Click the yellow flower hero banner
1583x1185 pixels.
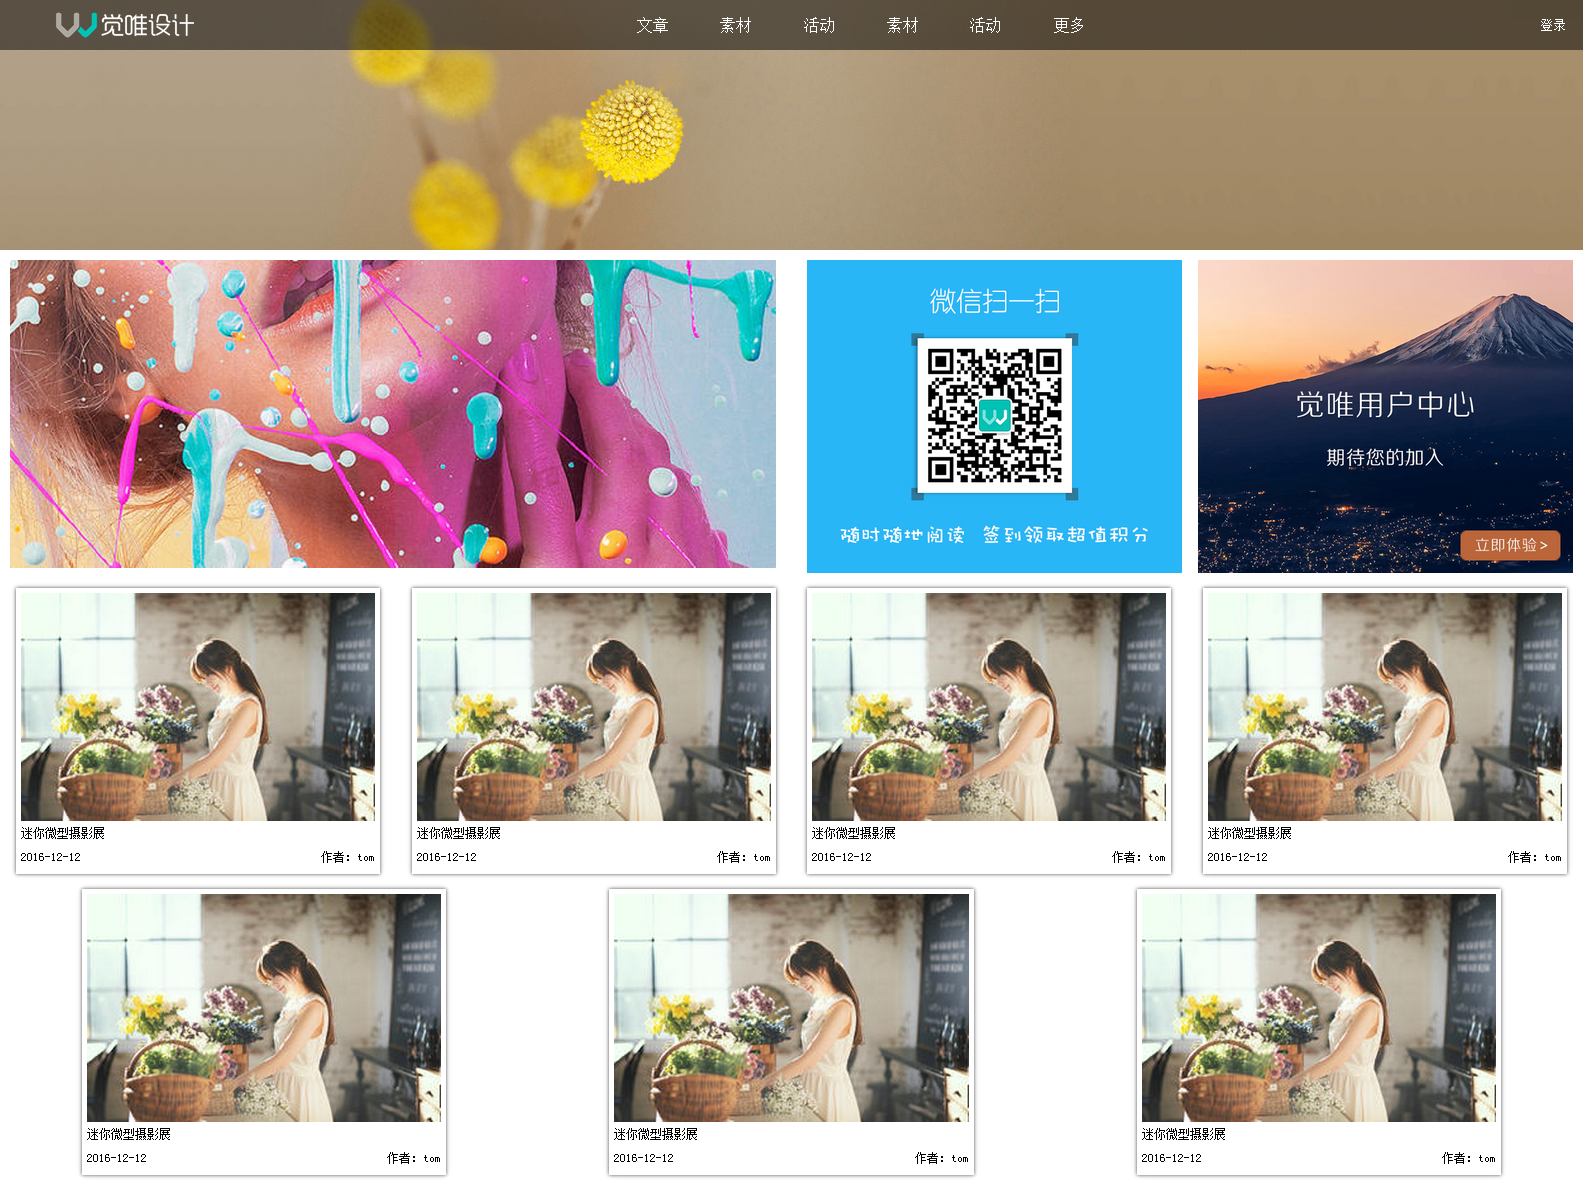[791, 150]
